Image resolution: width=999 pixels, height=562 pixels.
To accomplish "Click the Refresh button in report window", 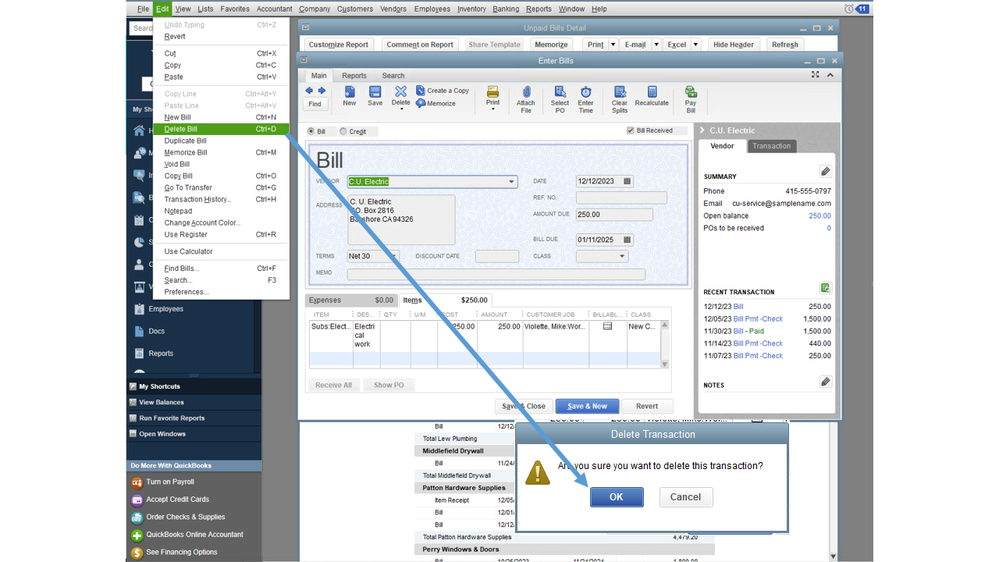I will tap(784, 45).
